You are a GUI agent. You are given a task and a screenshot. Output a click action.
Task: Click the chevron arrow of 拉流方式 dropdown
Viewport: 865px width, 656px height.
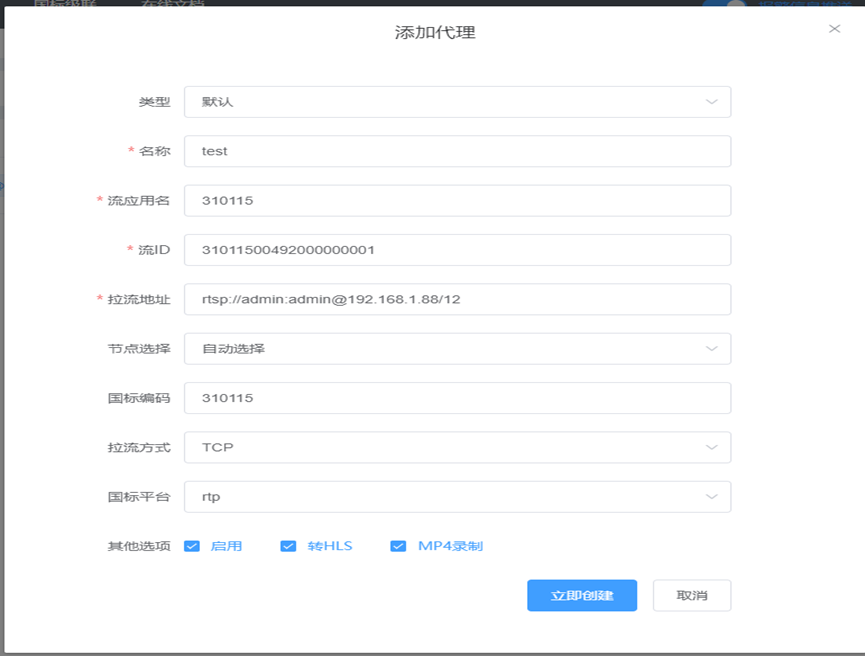point(712,447)
